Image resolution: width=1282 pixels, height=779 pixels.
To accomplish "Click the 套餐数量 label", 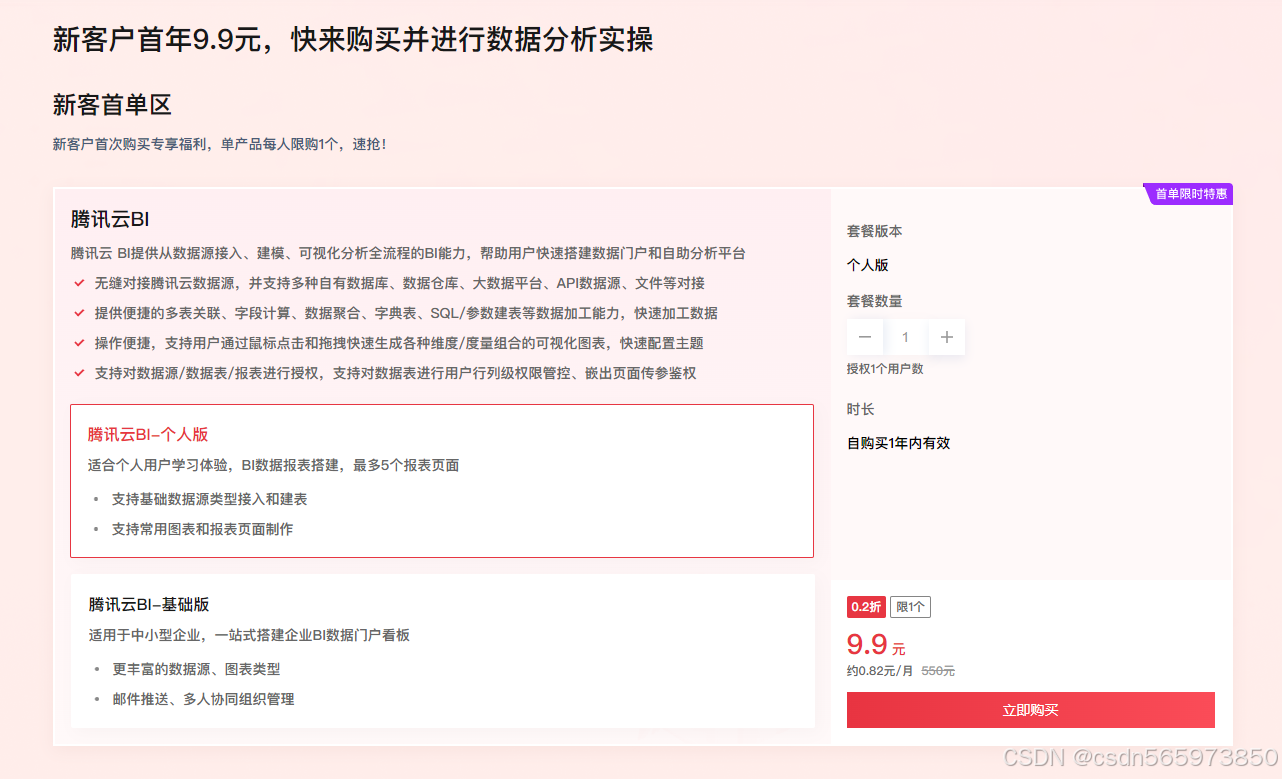I will point(875,301).
